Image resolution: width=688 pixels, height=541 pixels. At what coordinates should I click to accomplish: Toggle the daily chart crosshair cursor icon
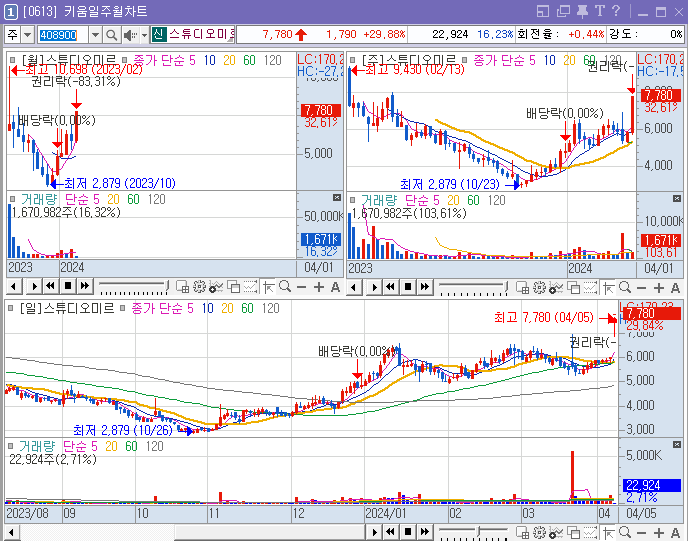609,533
